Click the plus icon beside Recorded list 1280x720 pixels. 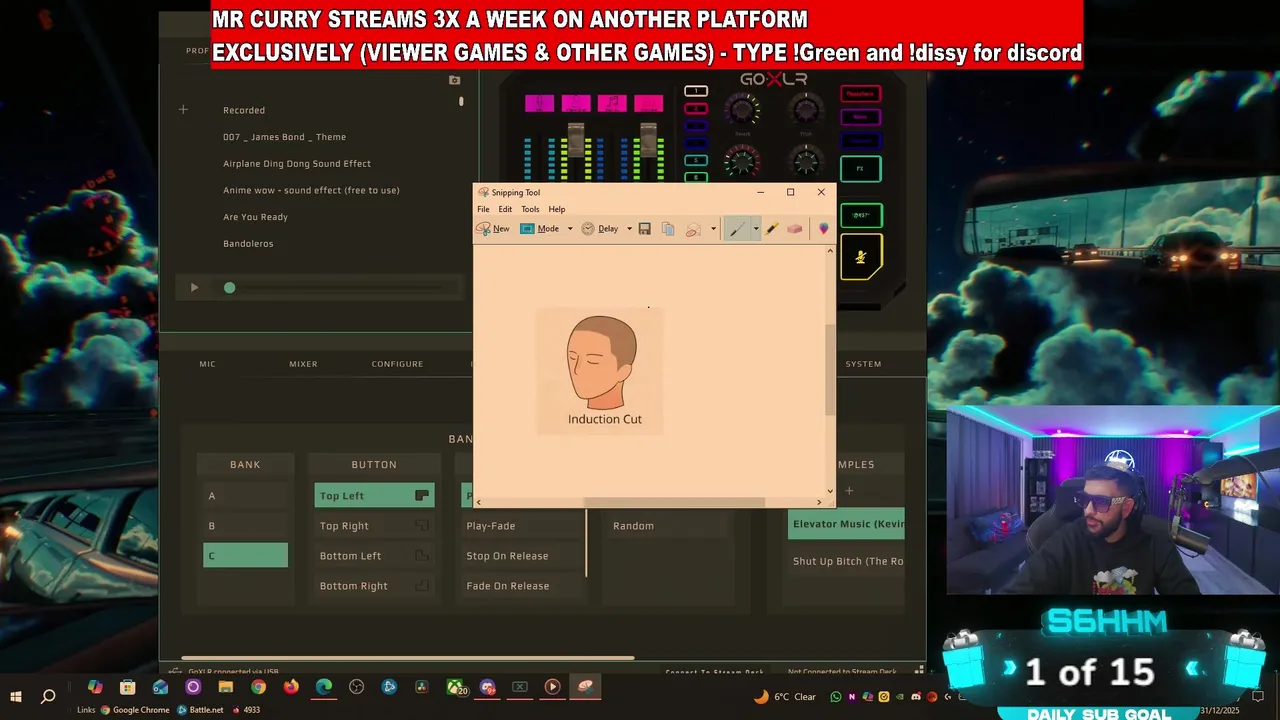click(x=183, y=110)
